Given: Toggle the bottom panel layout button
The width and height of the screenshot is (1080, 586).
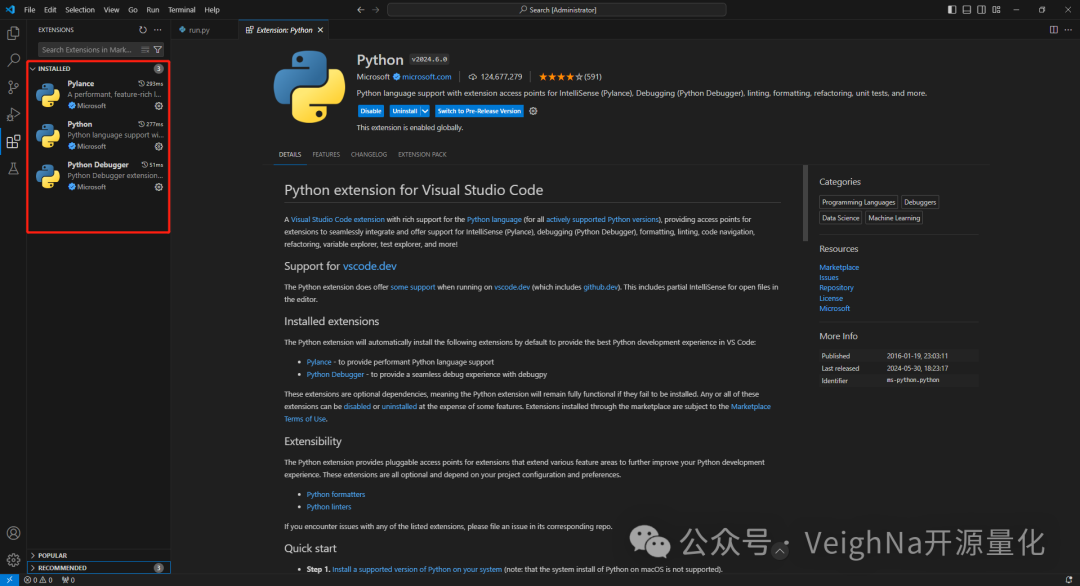Looking at the screenshot, I should coord(979,10).
